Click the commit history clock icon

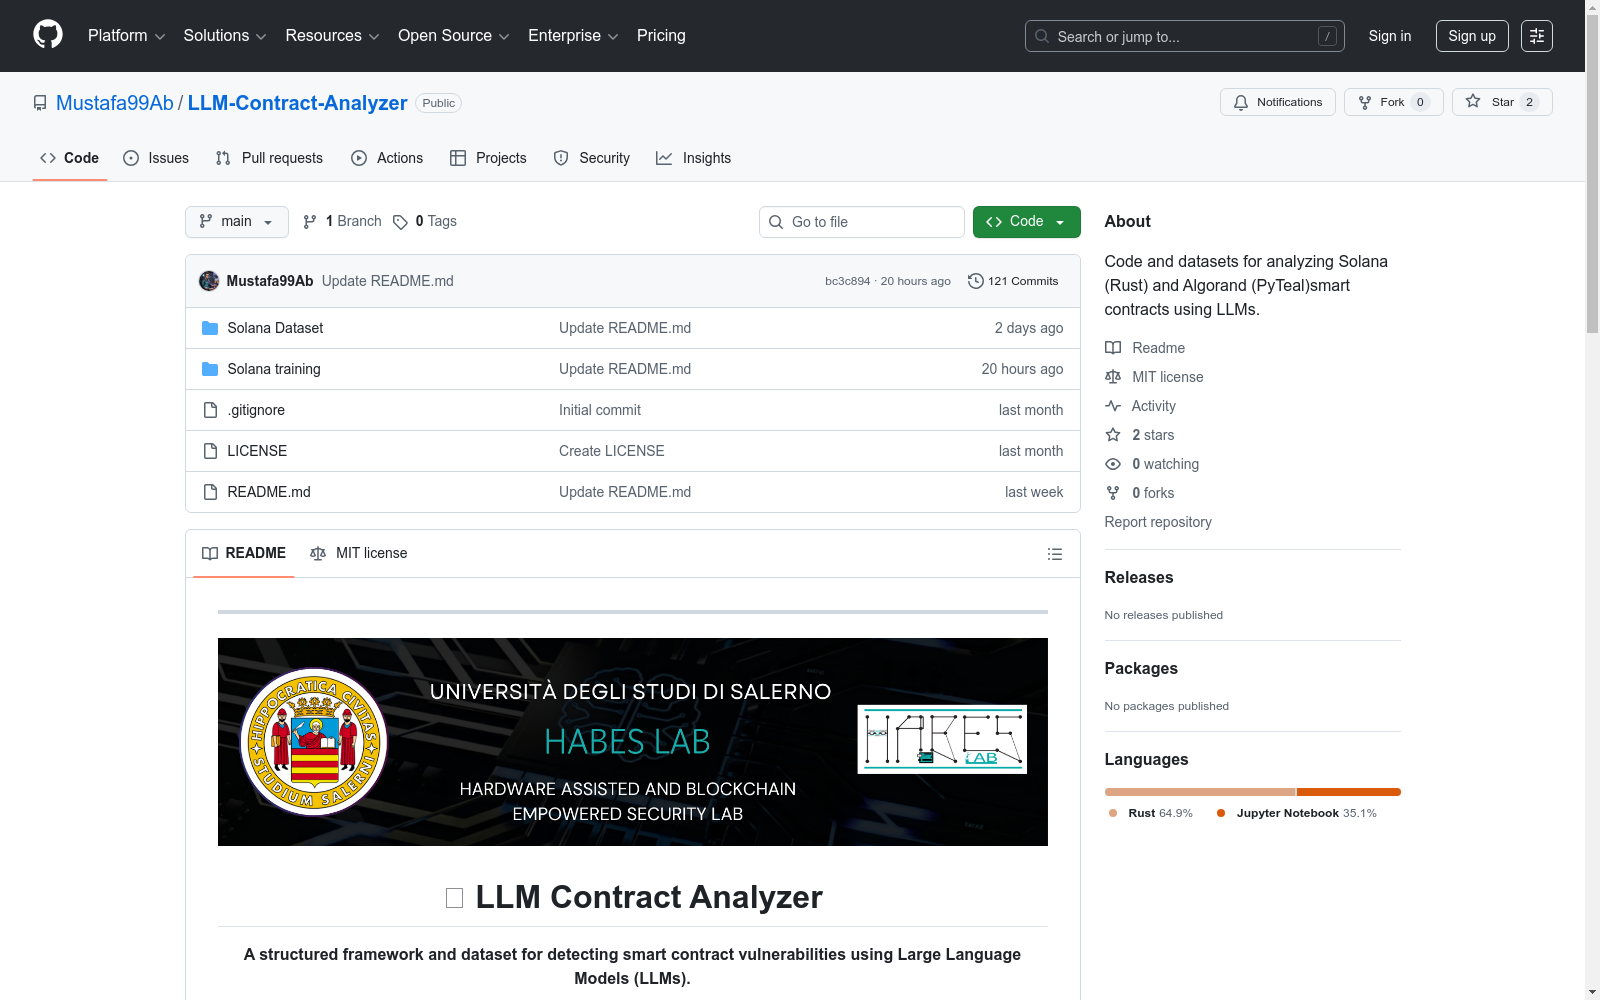tap(976, 281)
